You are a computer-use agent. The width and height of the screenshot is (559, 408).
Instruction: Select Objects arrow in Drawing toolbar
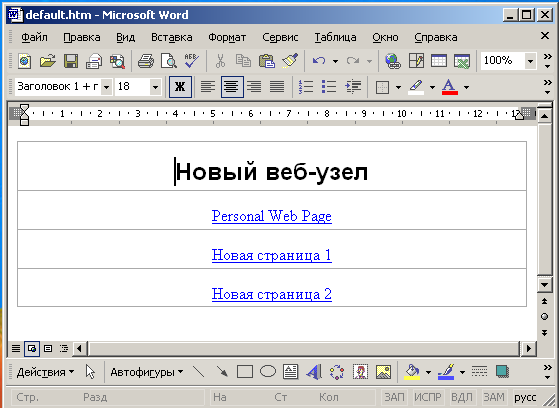pos(90,372)
